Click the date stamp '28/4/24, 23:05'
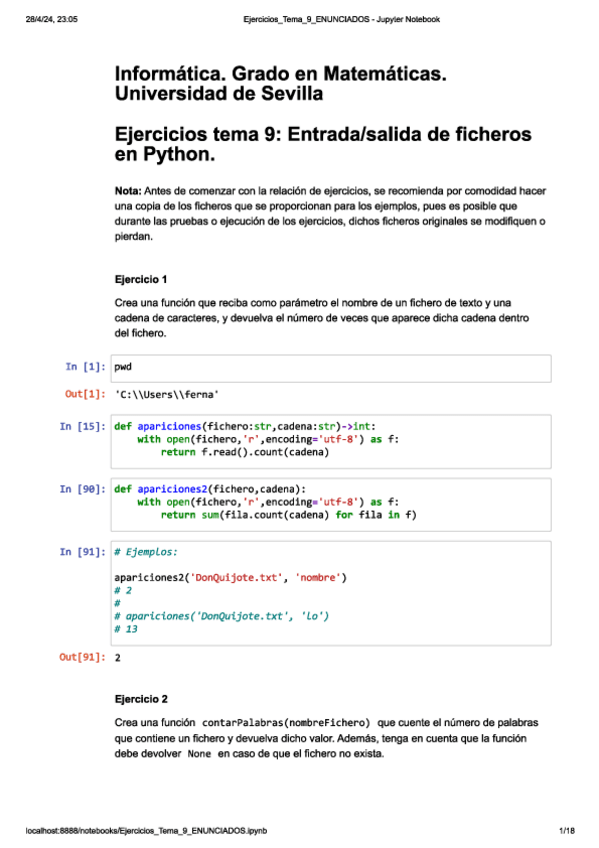Viewport: 599px width, 848px height. coord(51,19)
